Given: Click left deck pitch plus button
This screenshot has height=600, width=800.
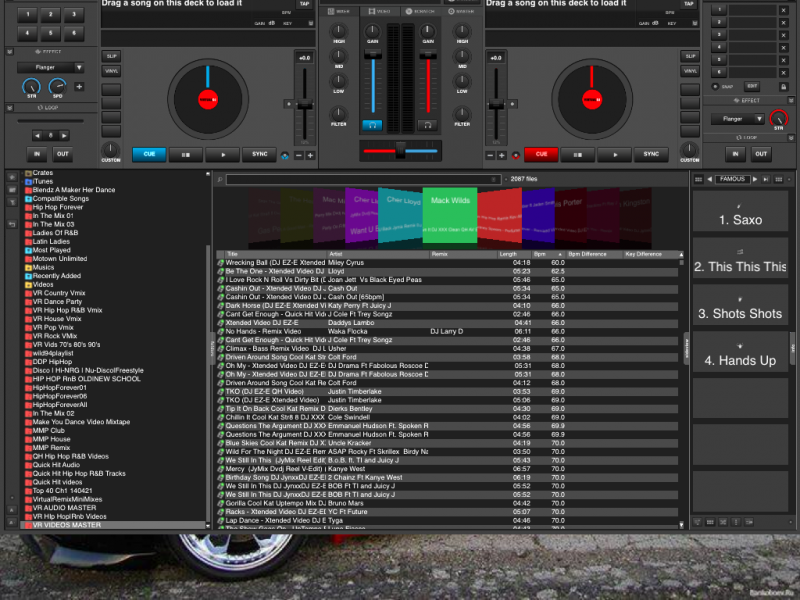Looking at the screenshot, I should click(310, 155).
